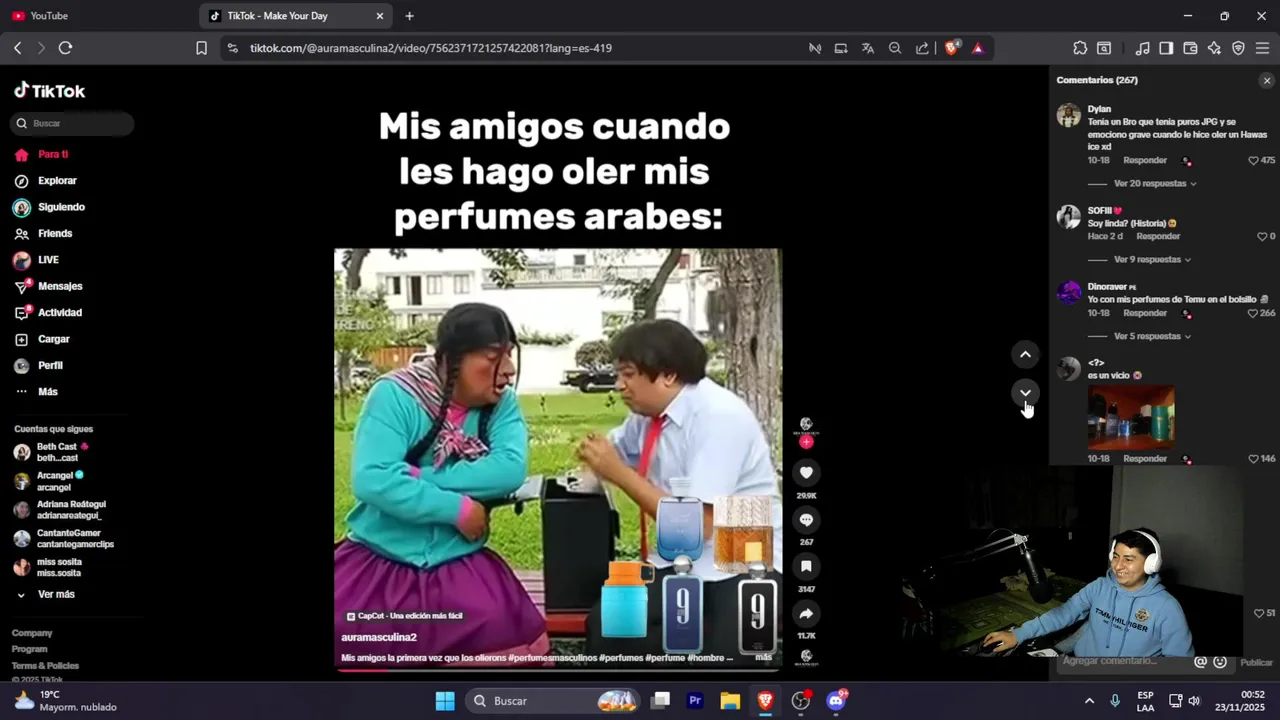Go to the previous video with the up arrow
1280x720 pixels.
1025,354
